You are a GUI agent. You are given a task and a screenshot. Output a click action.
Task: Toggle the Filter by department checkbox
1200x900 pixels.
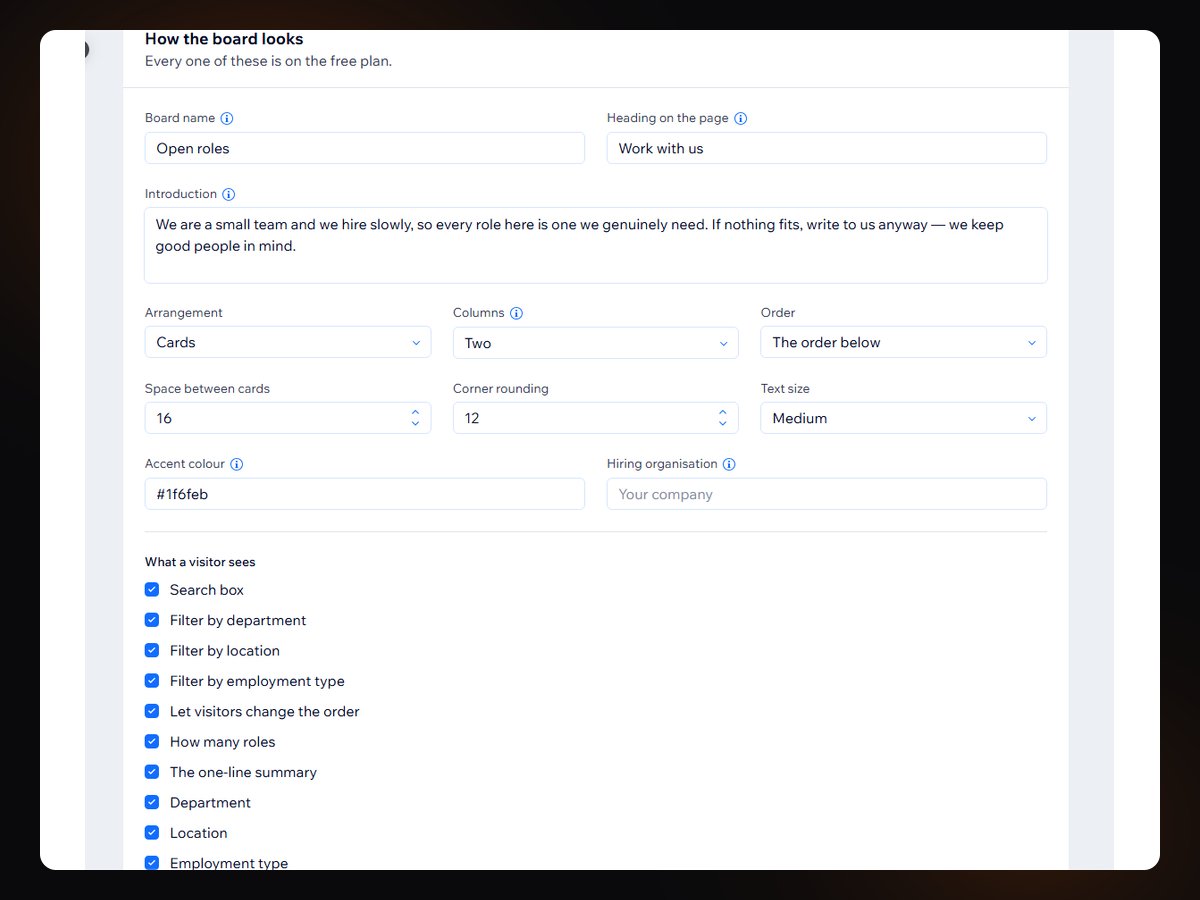(152, 620)
